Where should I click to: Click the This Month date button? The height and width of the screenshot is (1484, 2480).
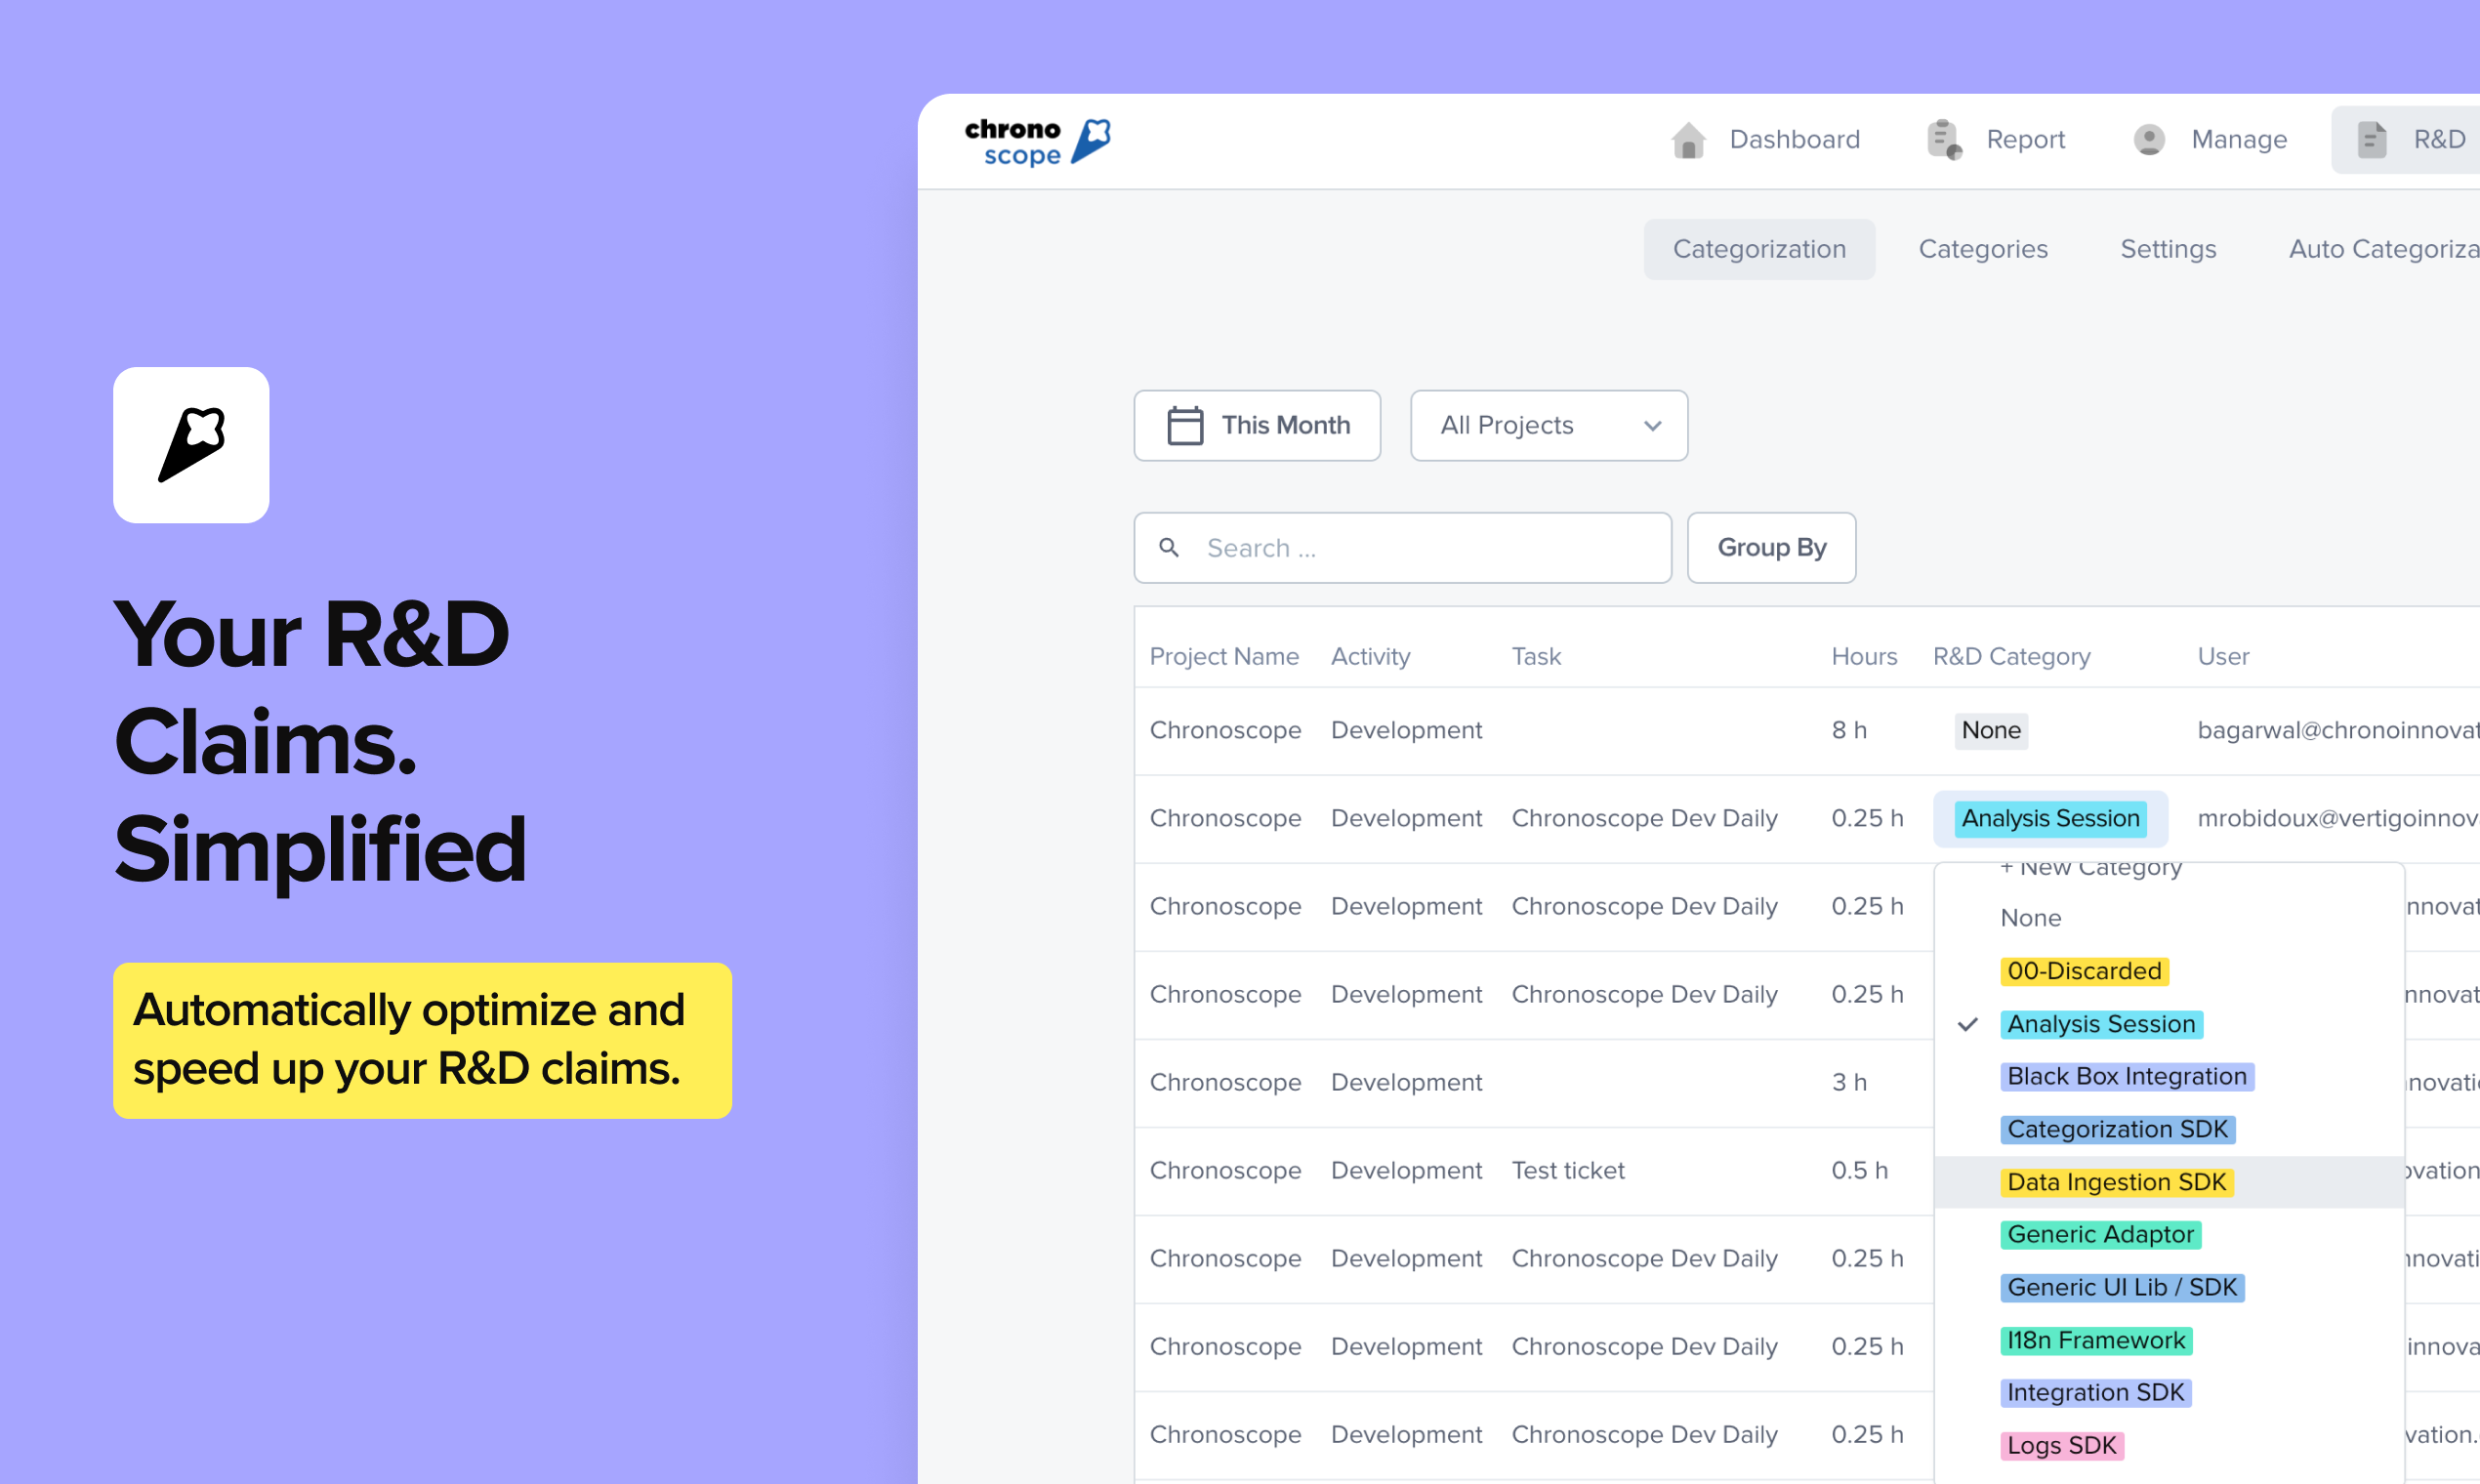(1257, 426)
